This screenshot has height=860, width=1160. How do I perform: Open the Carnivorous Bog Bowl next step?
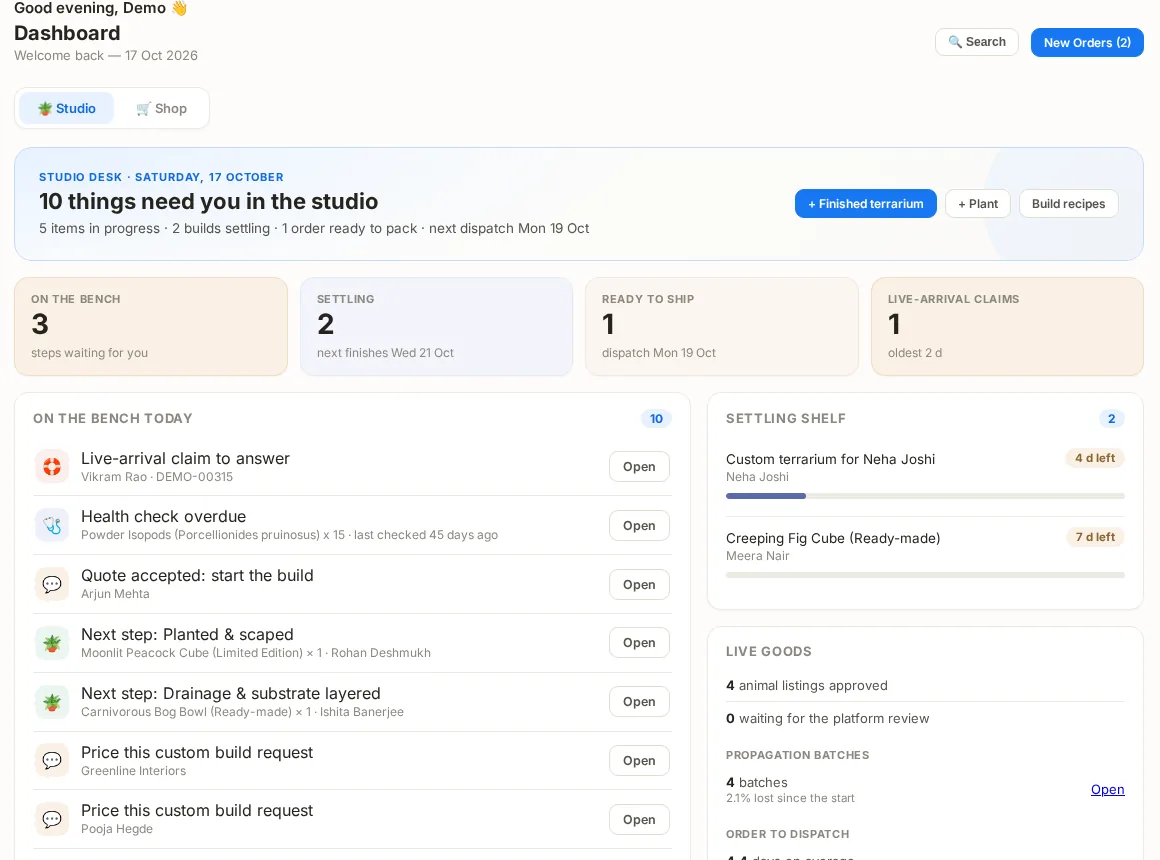639,702
